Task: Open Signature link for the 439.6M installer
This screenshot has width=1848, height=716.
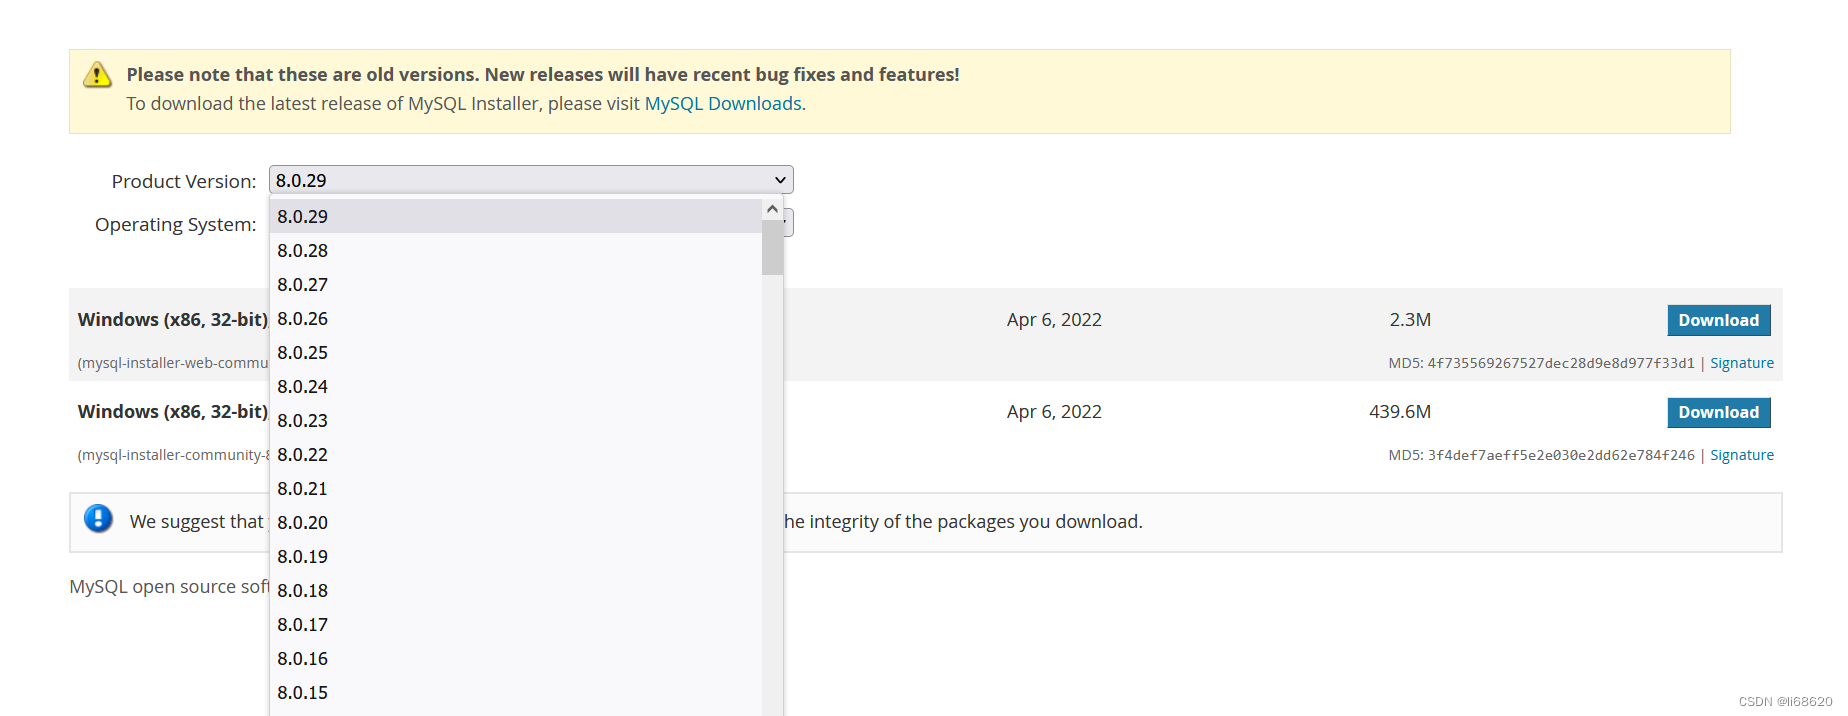Action: pyautogui.click(x=1742, y=455)
